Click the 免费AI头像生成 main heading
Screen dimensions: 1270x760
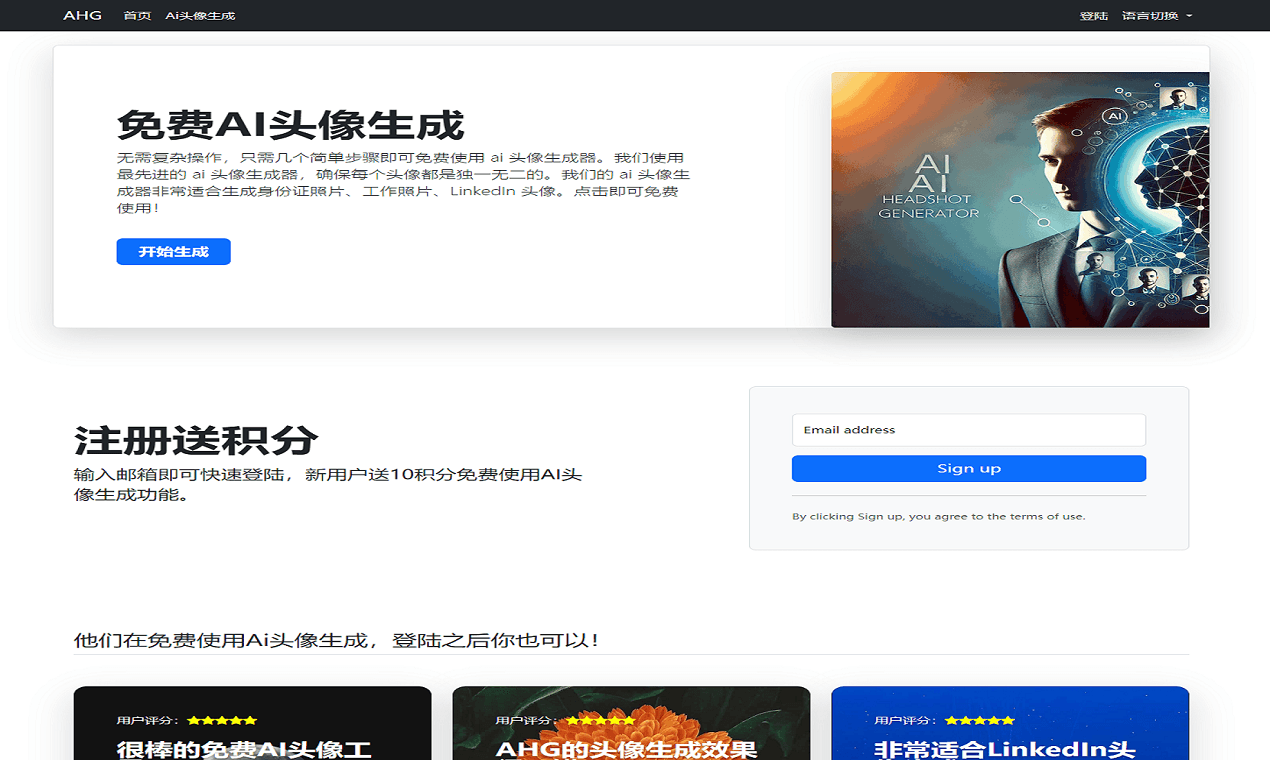290,126
